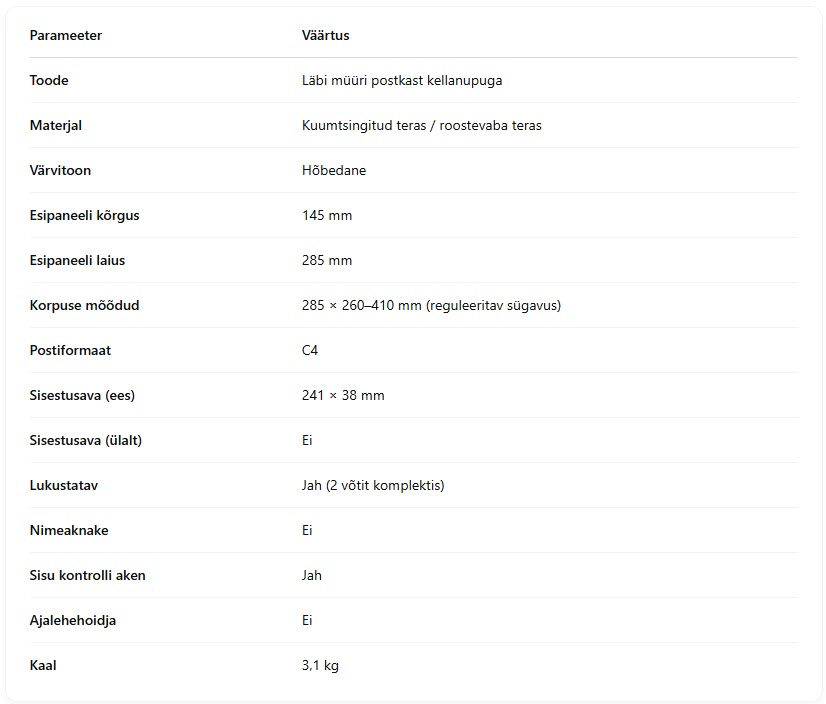Click the Sisu kontrolli aken label

[x=87, y=575]
